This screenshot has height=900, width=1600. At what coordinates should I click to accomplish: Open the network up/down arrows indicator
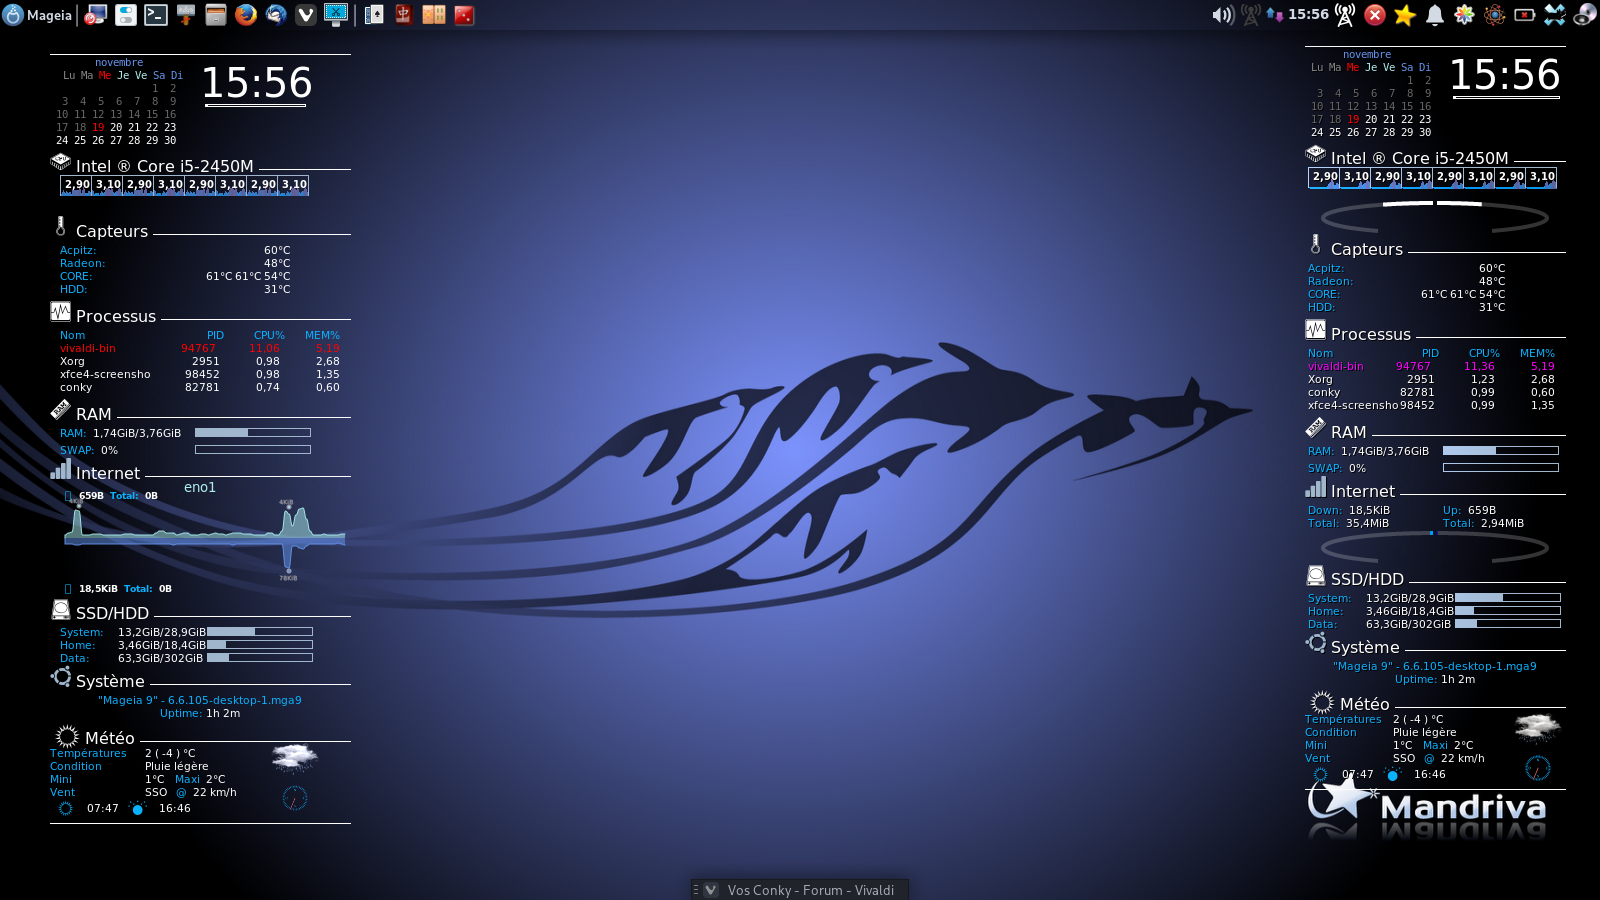point(1274,15)
